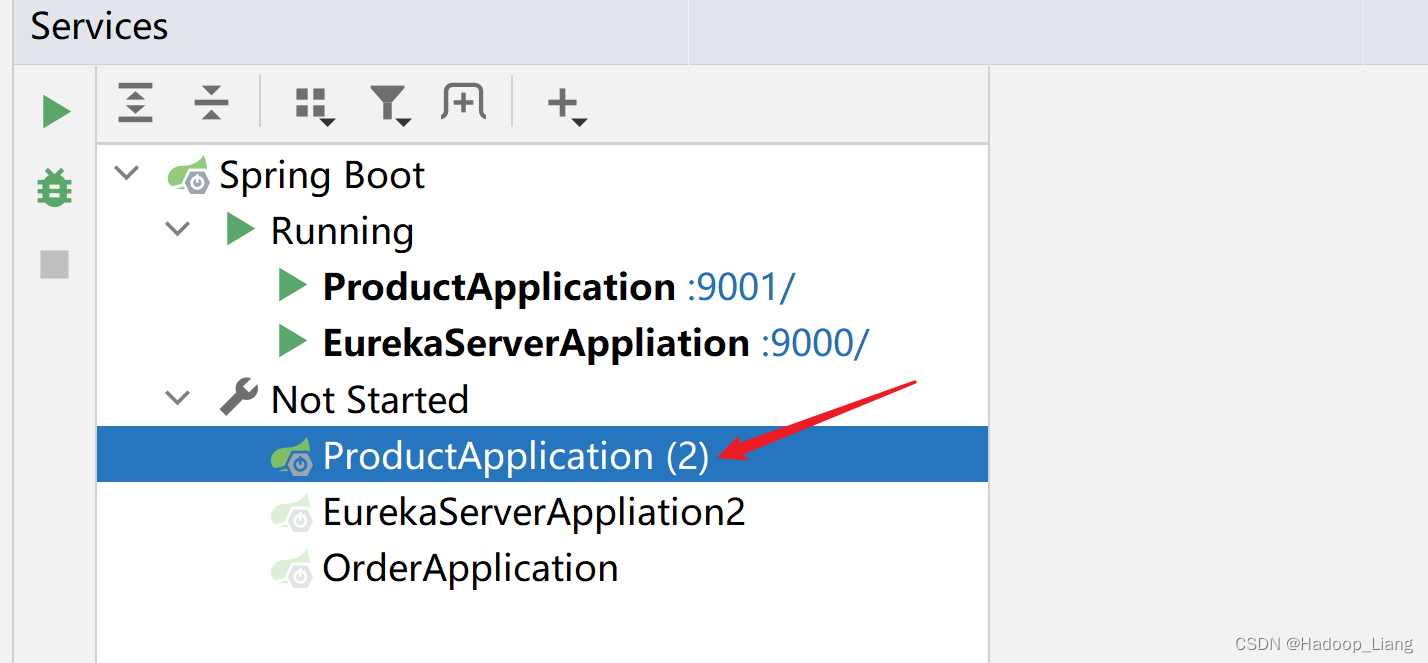Viewport: 1428px width, 663px height.
Task: Click the green Run button in sidebar
Action: click(x=56, y=111)
